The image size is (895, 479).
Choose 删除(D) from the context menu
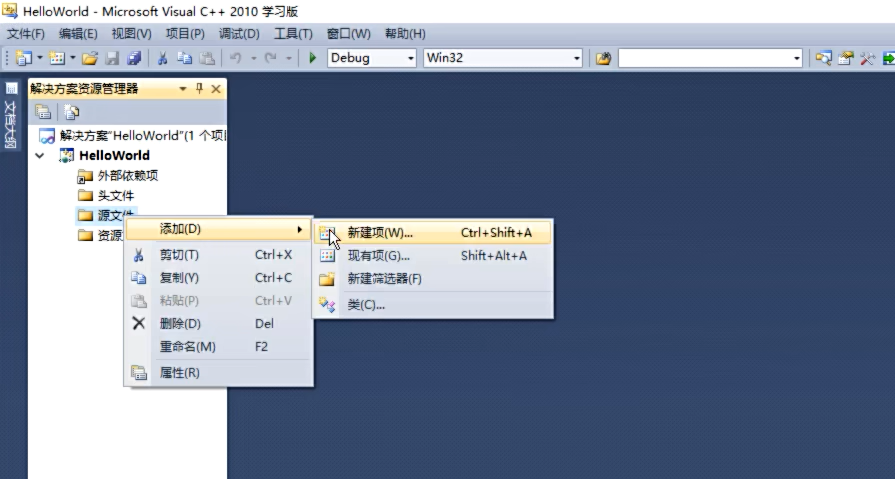(219, 324)
